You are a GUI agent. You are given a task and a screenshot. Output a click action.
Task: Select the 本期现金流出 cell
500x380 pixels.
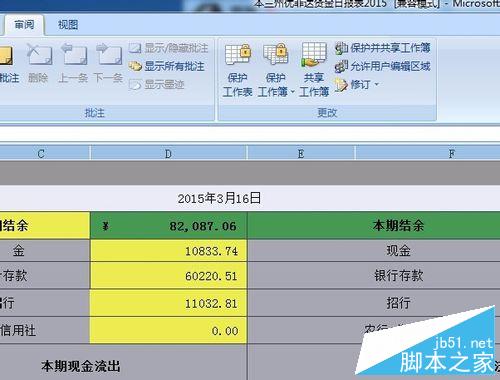[x=123, y=363]
